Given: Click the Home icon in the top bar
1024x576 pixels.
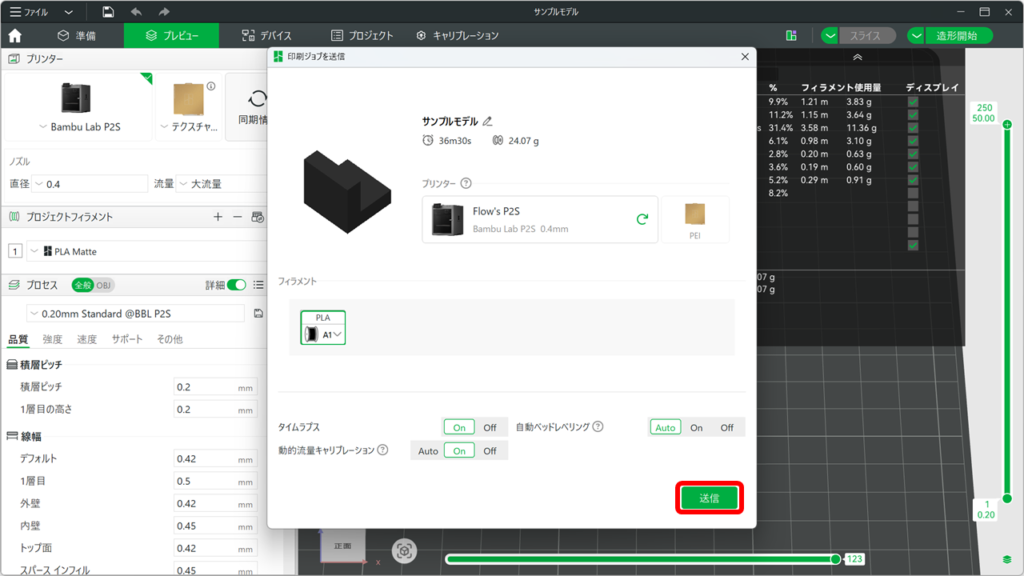Looking at the screenshot, I should 15,36.
